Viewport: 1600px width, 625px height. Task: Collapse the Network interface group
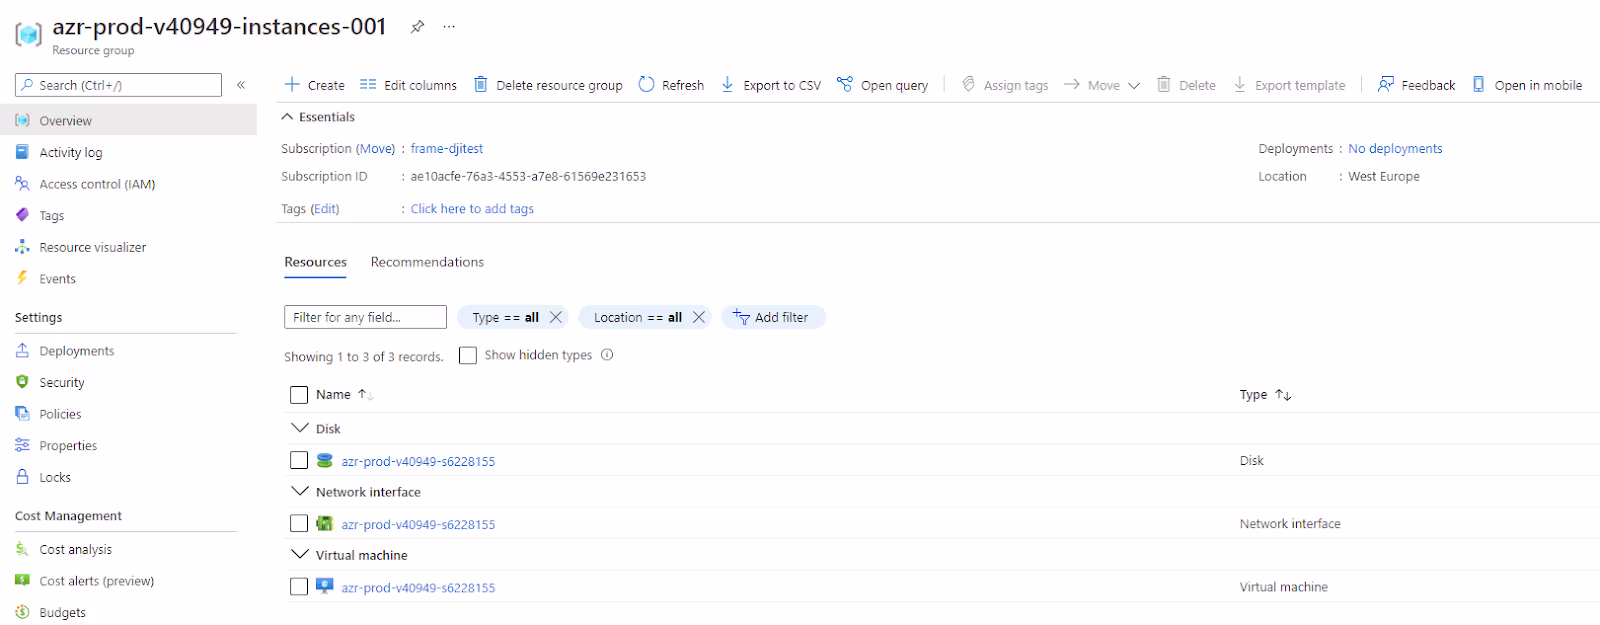(299, 491)
